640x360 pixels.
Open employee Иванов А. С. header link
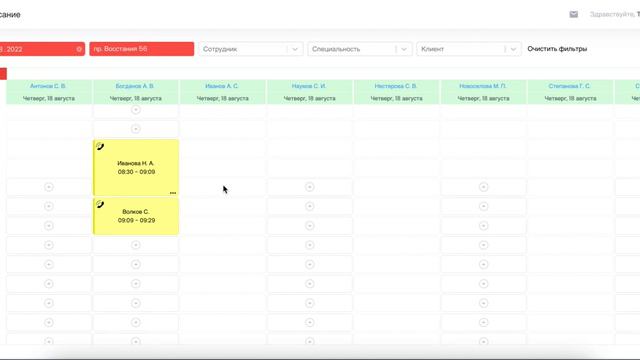tap(222, 86)
